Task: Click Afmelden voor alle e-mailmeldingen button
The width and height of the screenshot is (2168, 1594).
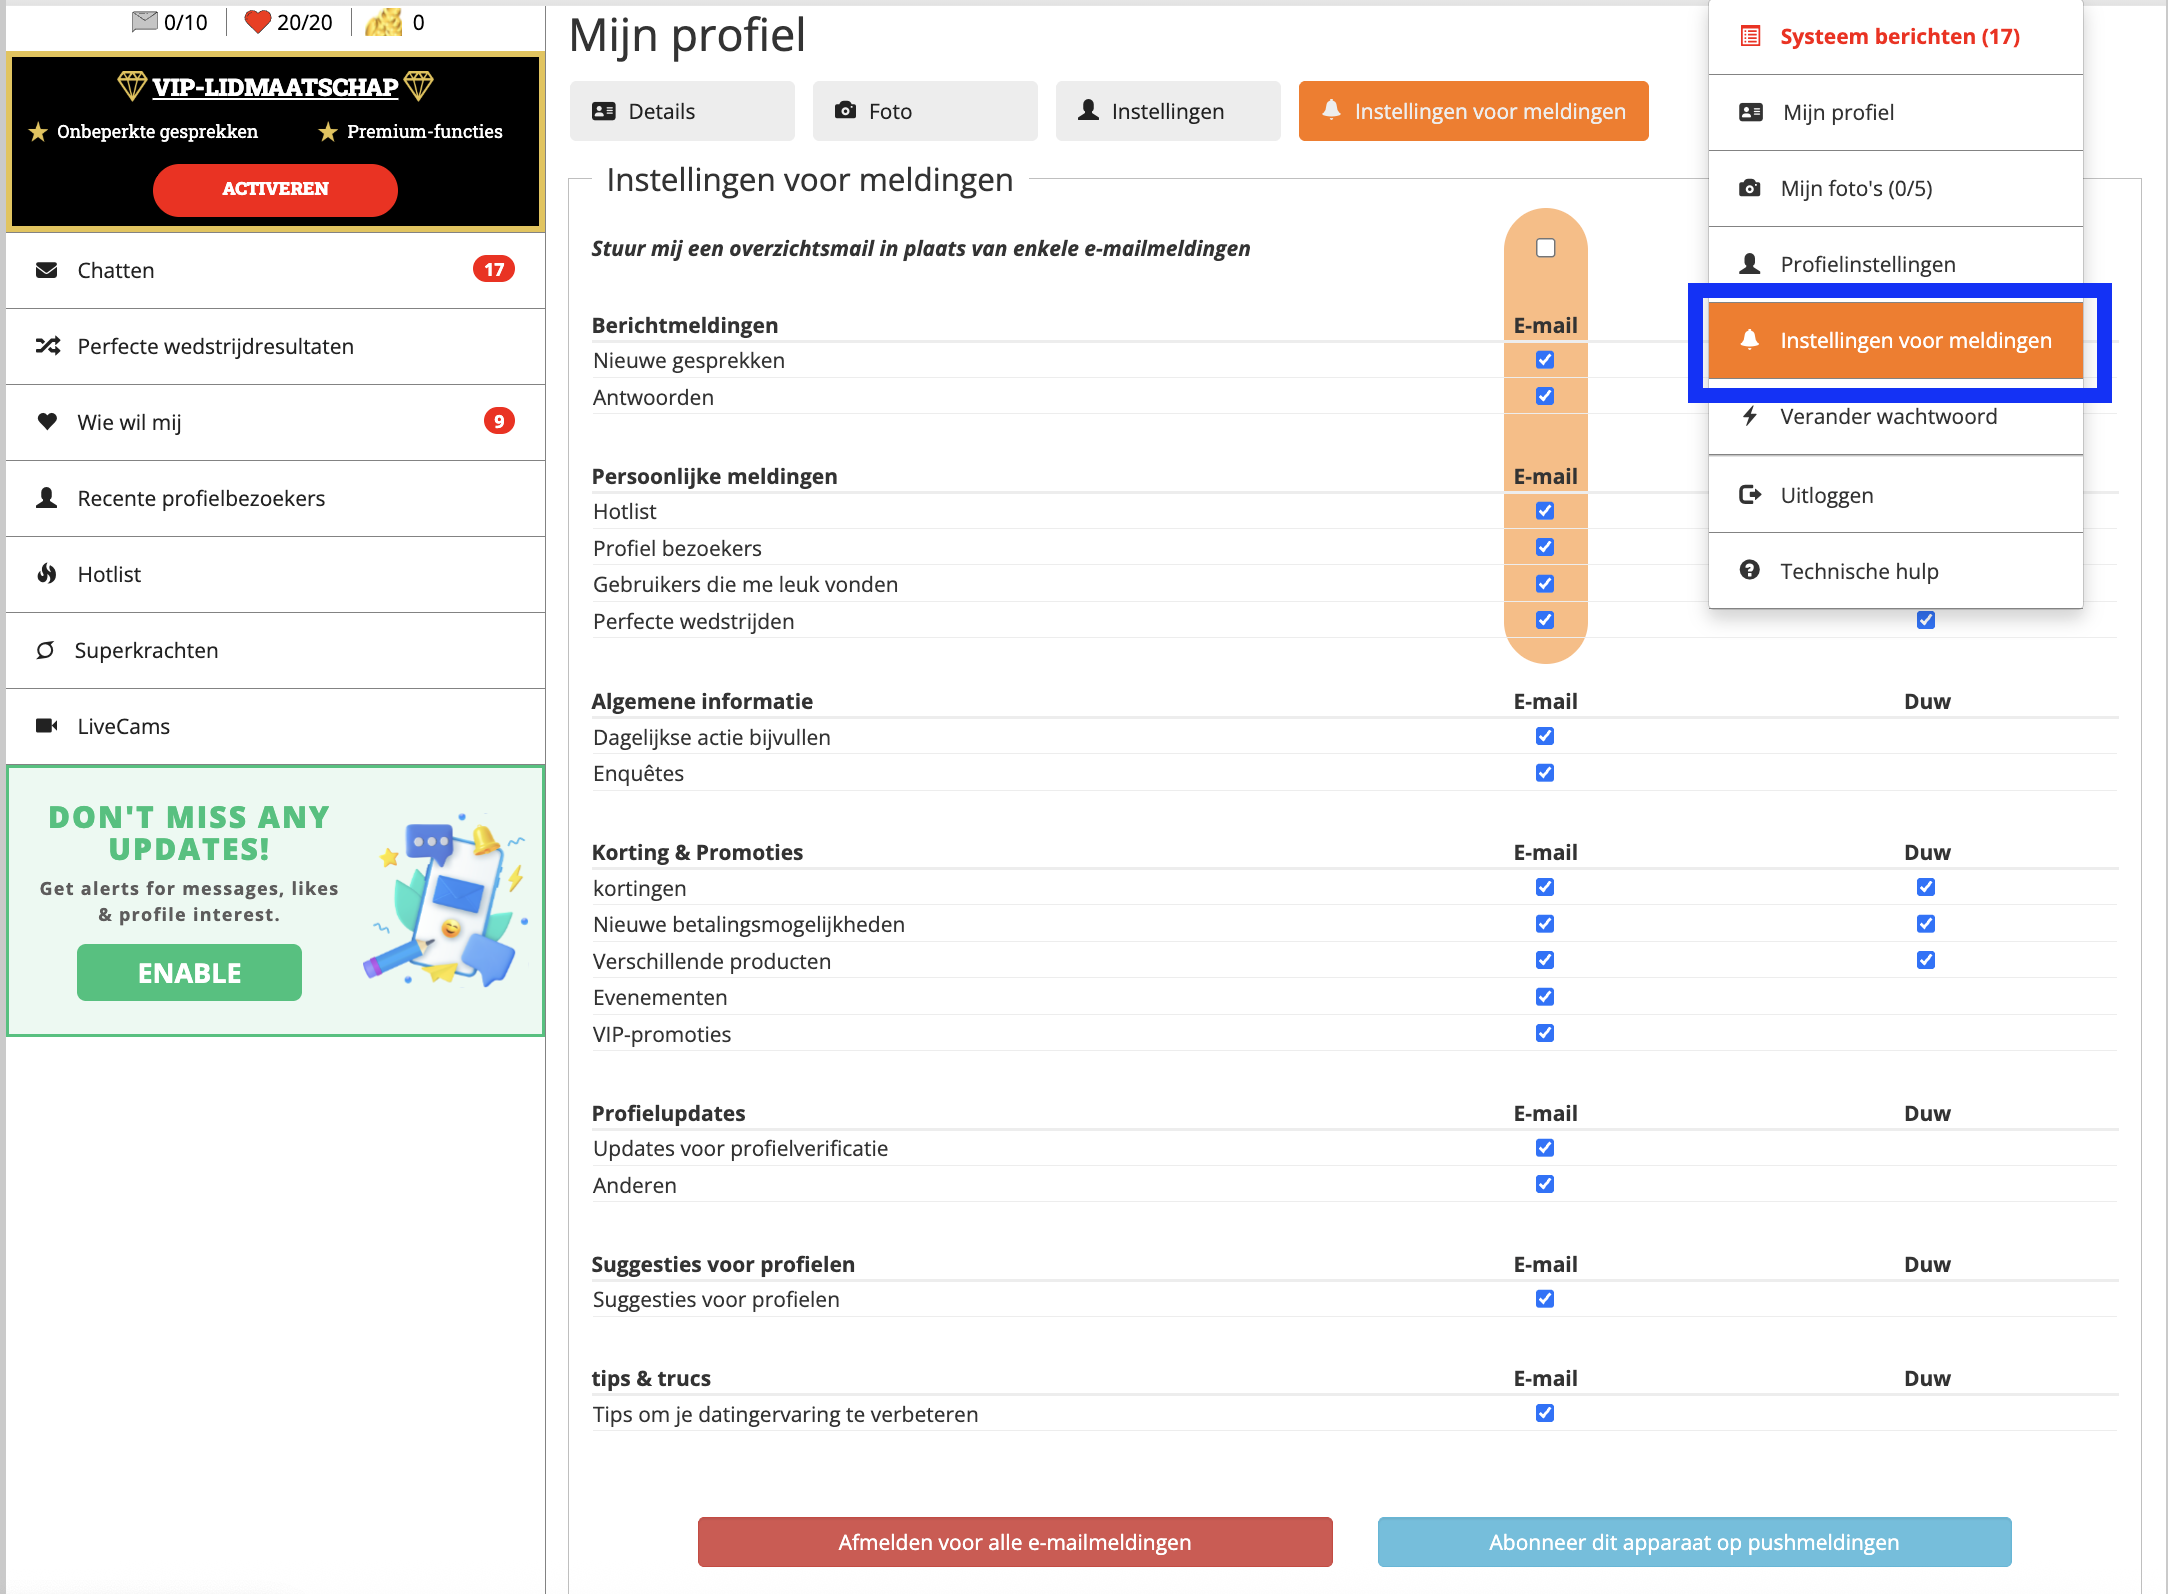Action: click(1014, 1541)
